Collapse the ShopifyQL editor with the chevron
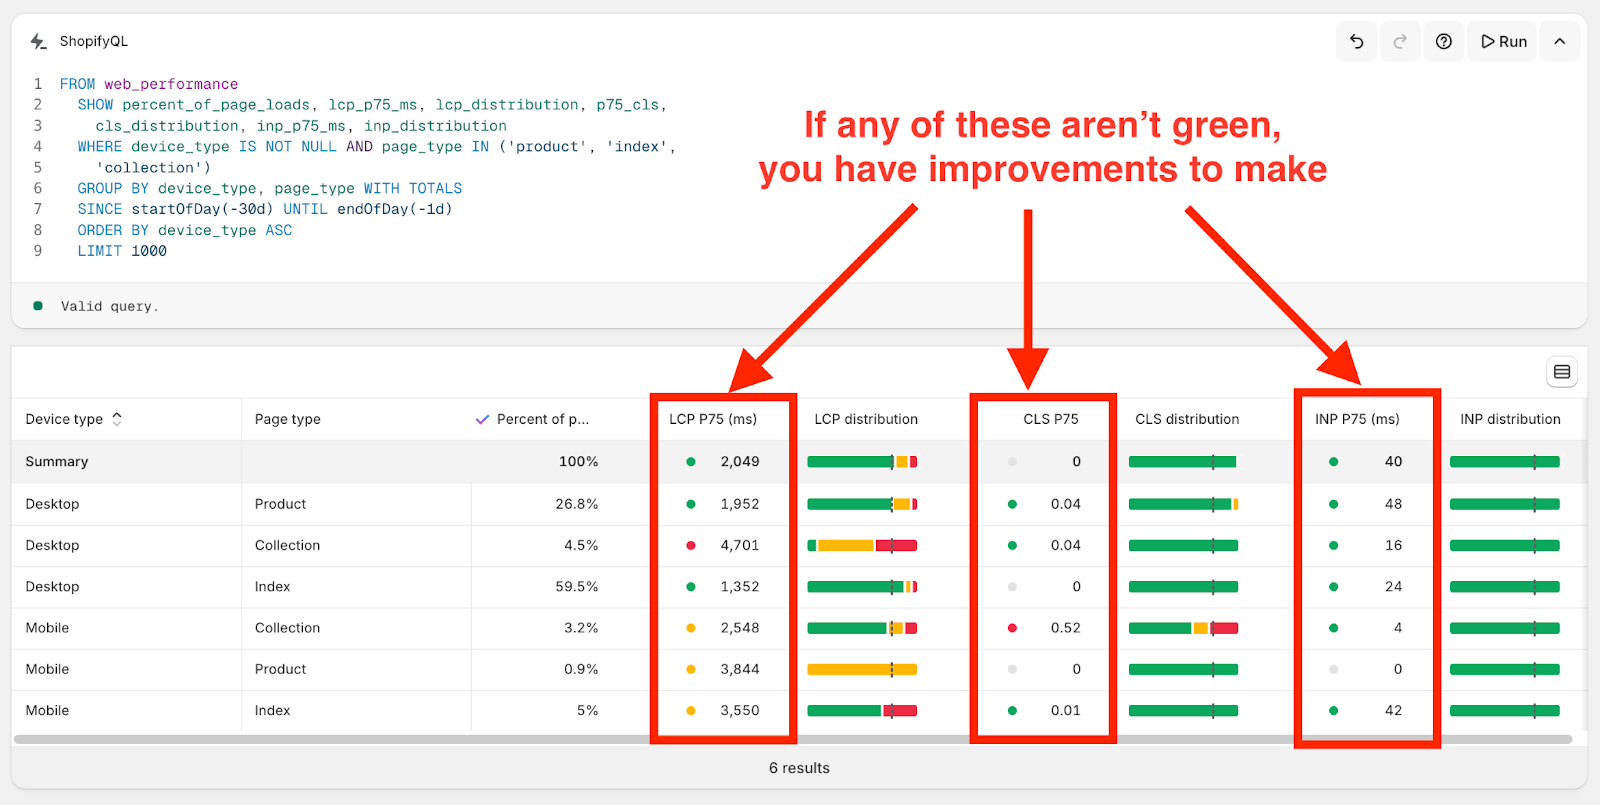The height and width of the screenshot is (805, 1600). tap(1559, 41)
